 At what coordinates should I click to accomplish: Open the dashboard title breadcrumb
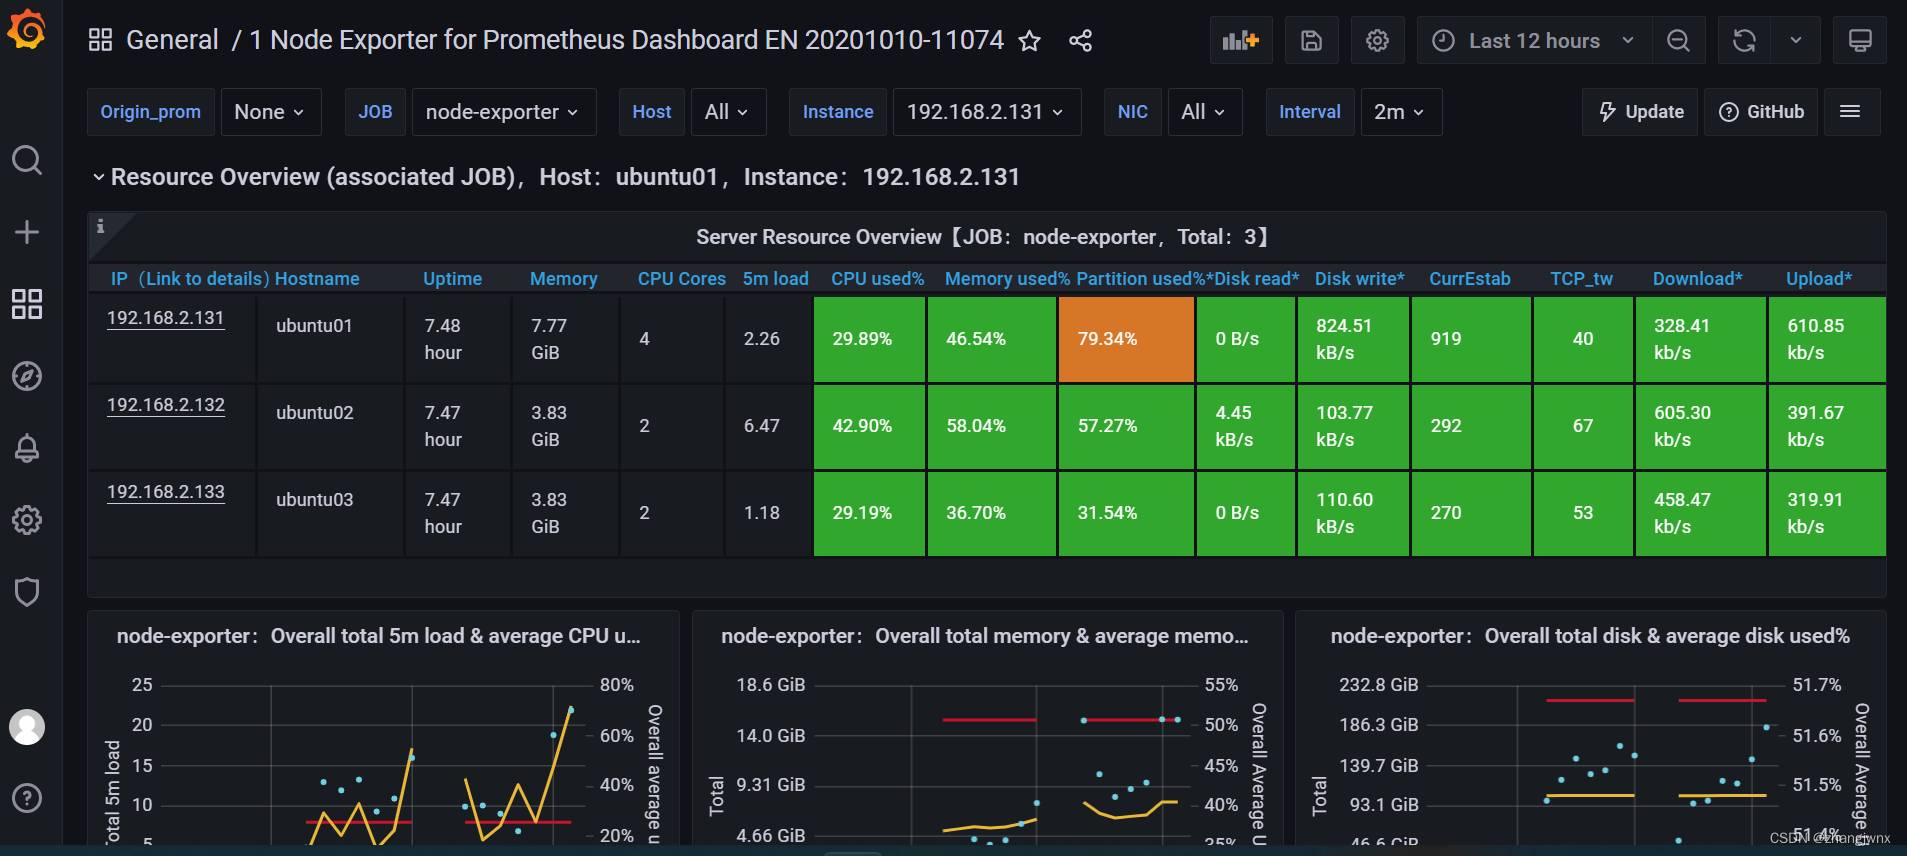(x=626, y=40)
